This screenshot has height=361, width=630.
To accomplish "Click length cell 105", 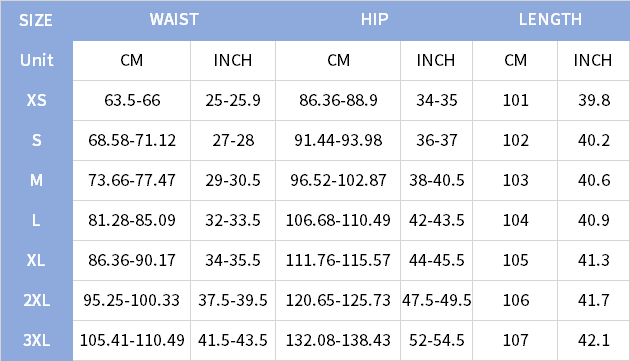I will (515, 260).
